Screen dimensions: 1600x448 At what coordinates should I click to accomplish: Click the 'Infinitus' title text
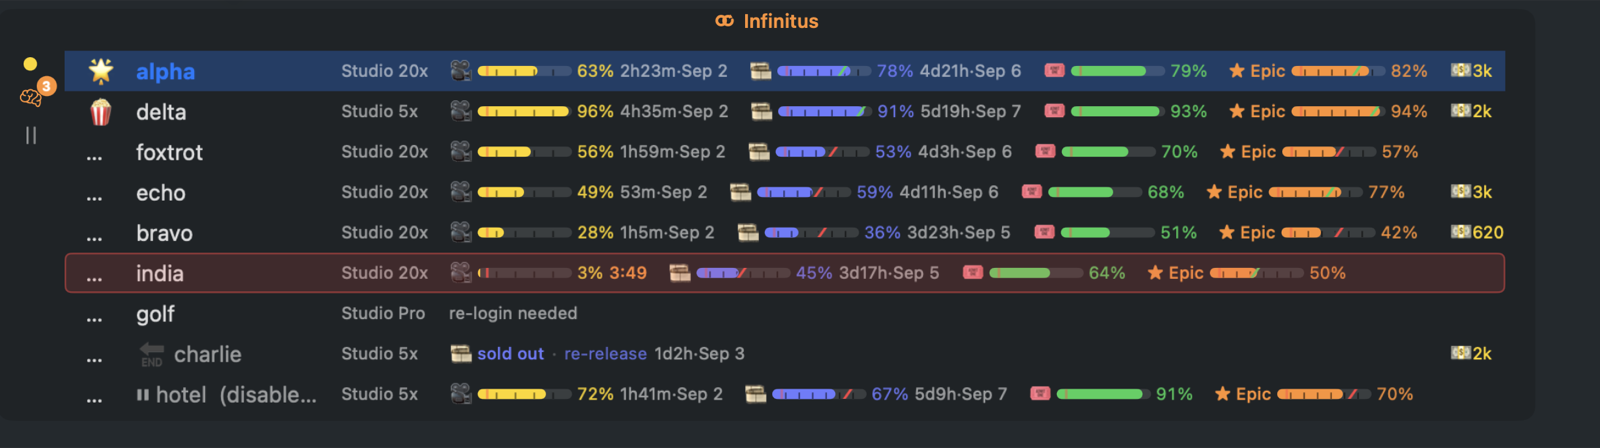point(781,21)
